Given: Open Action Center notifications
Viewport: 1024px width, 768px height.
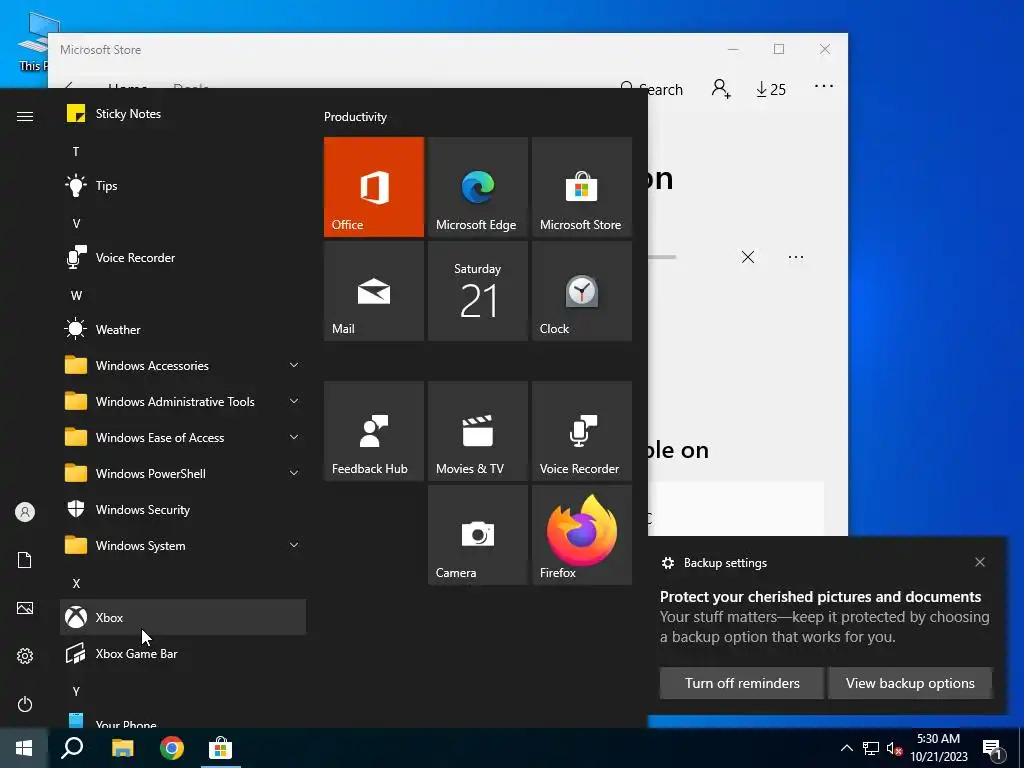Looking at the screenshot, I should (x=993, y=749).
